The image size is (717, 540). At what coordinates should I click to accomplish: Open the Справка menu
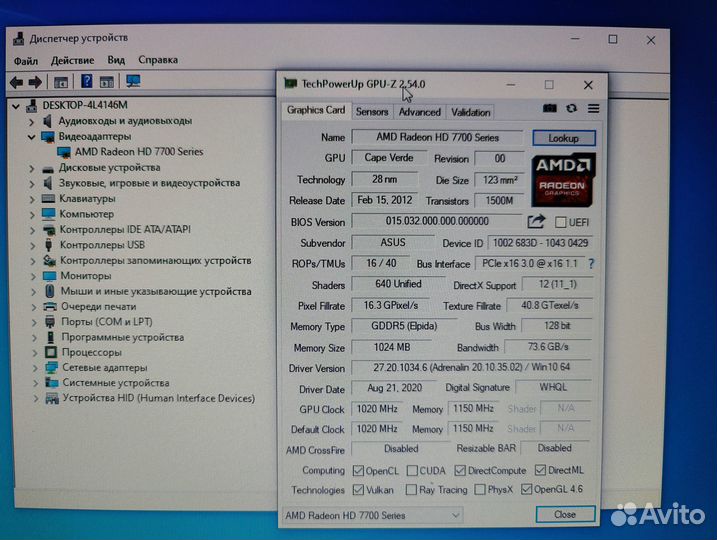pos(158,59)
